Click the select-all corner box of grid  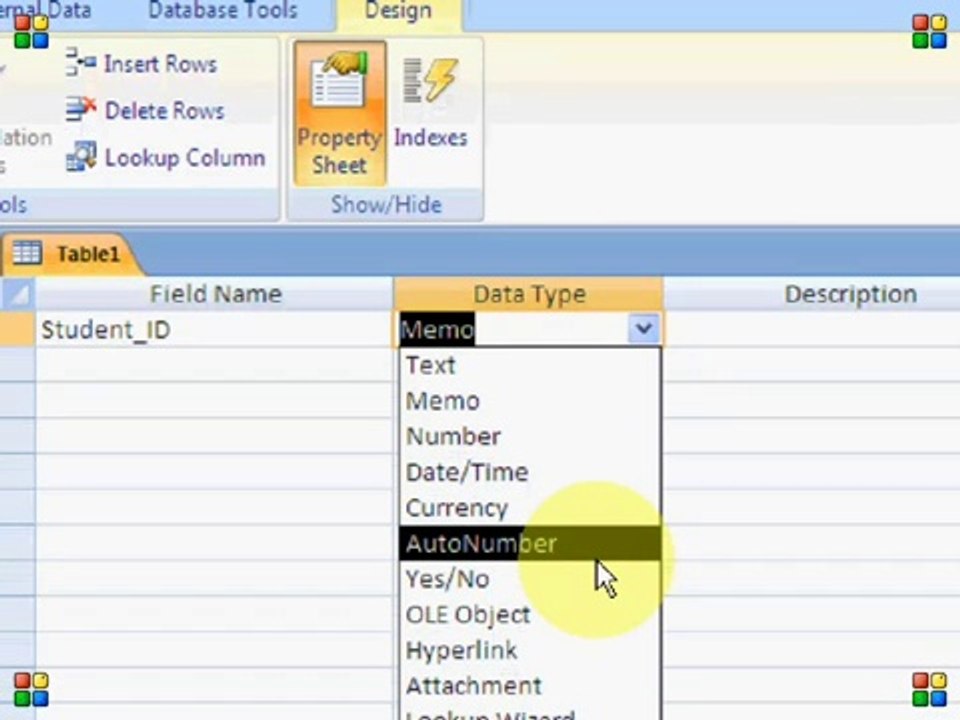click(x=17, y=294)
